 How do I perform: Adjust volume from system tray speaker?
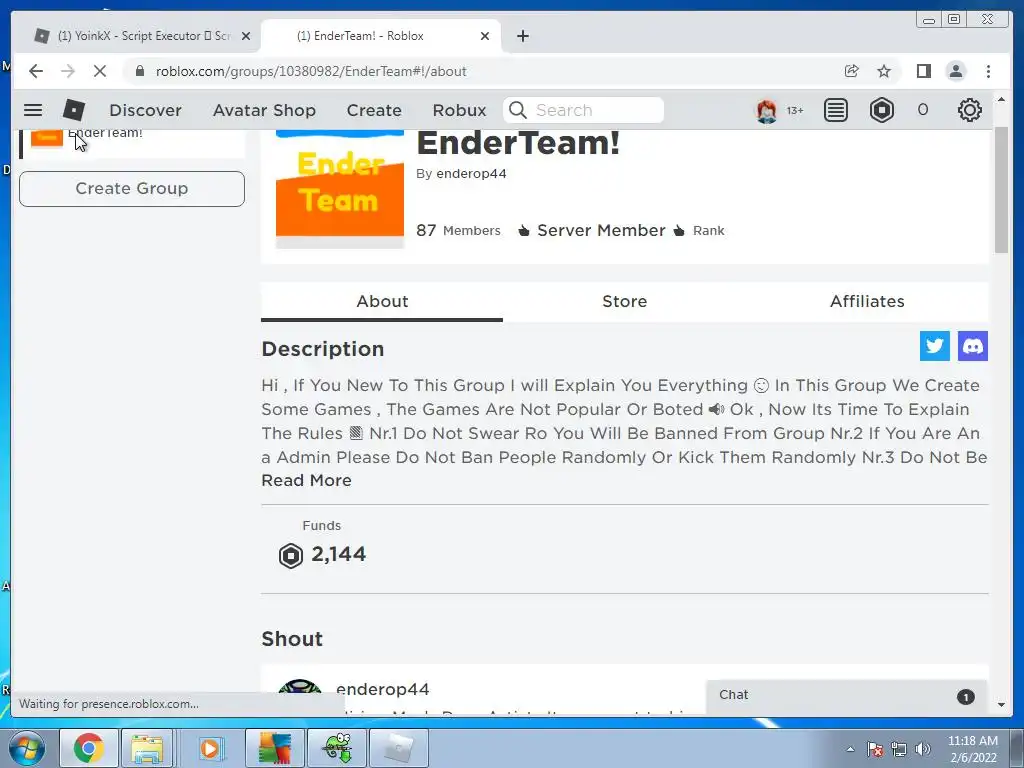tap(923, 749)
